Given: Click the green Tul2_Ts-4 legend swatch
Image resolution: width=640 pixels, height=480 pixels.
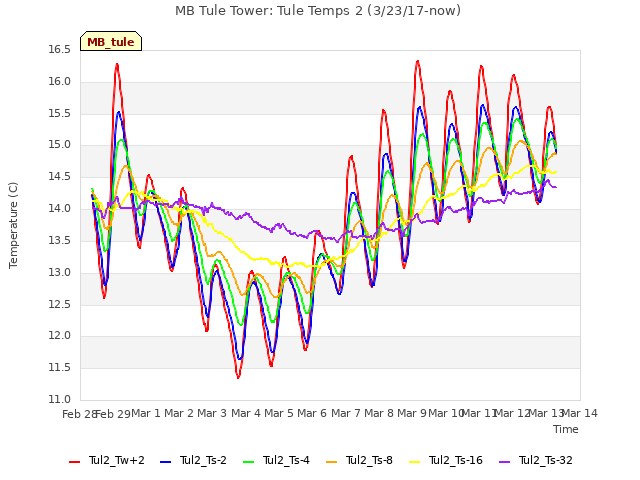Looking at the screenshot, I should point(249,462).
